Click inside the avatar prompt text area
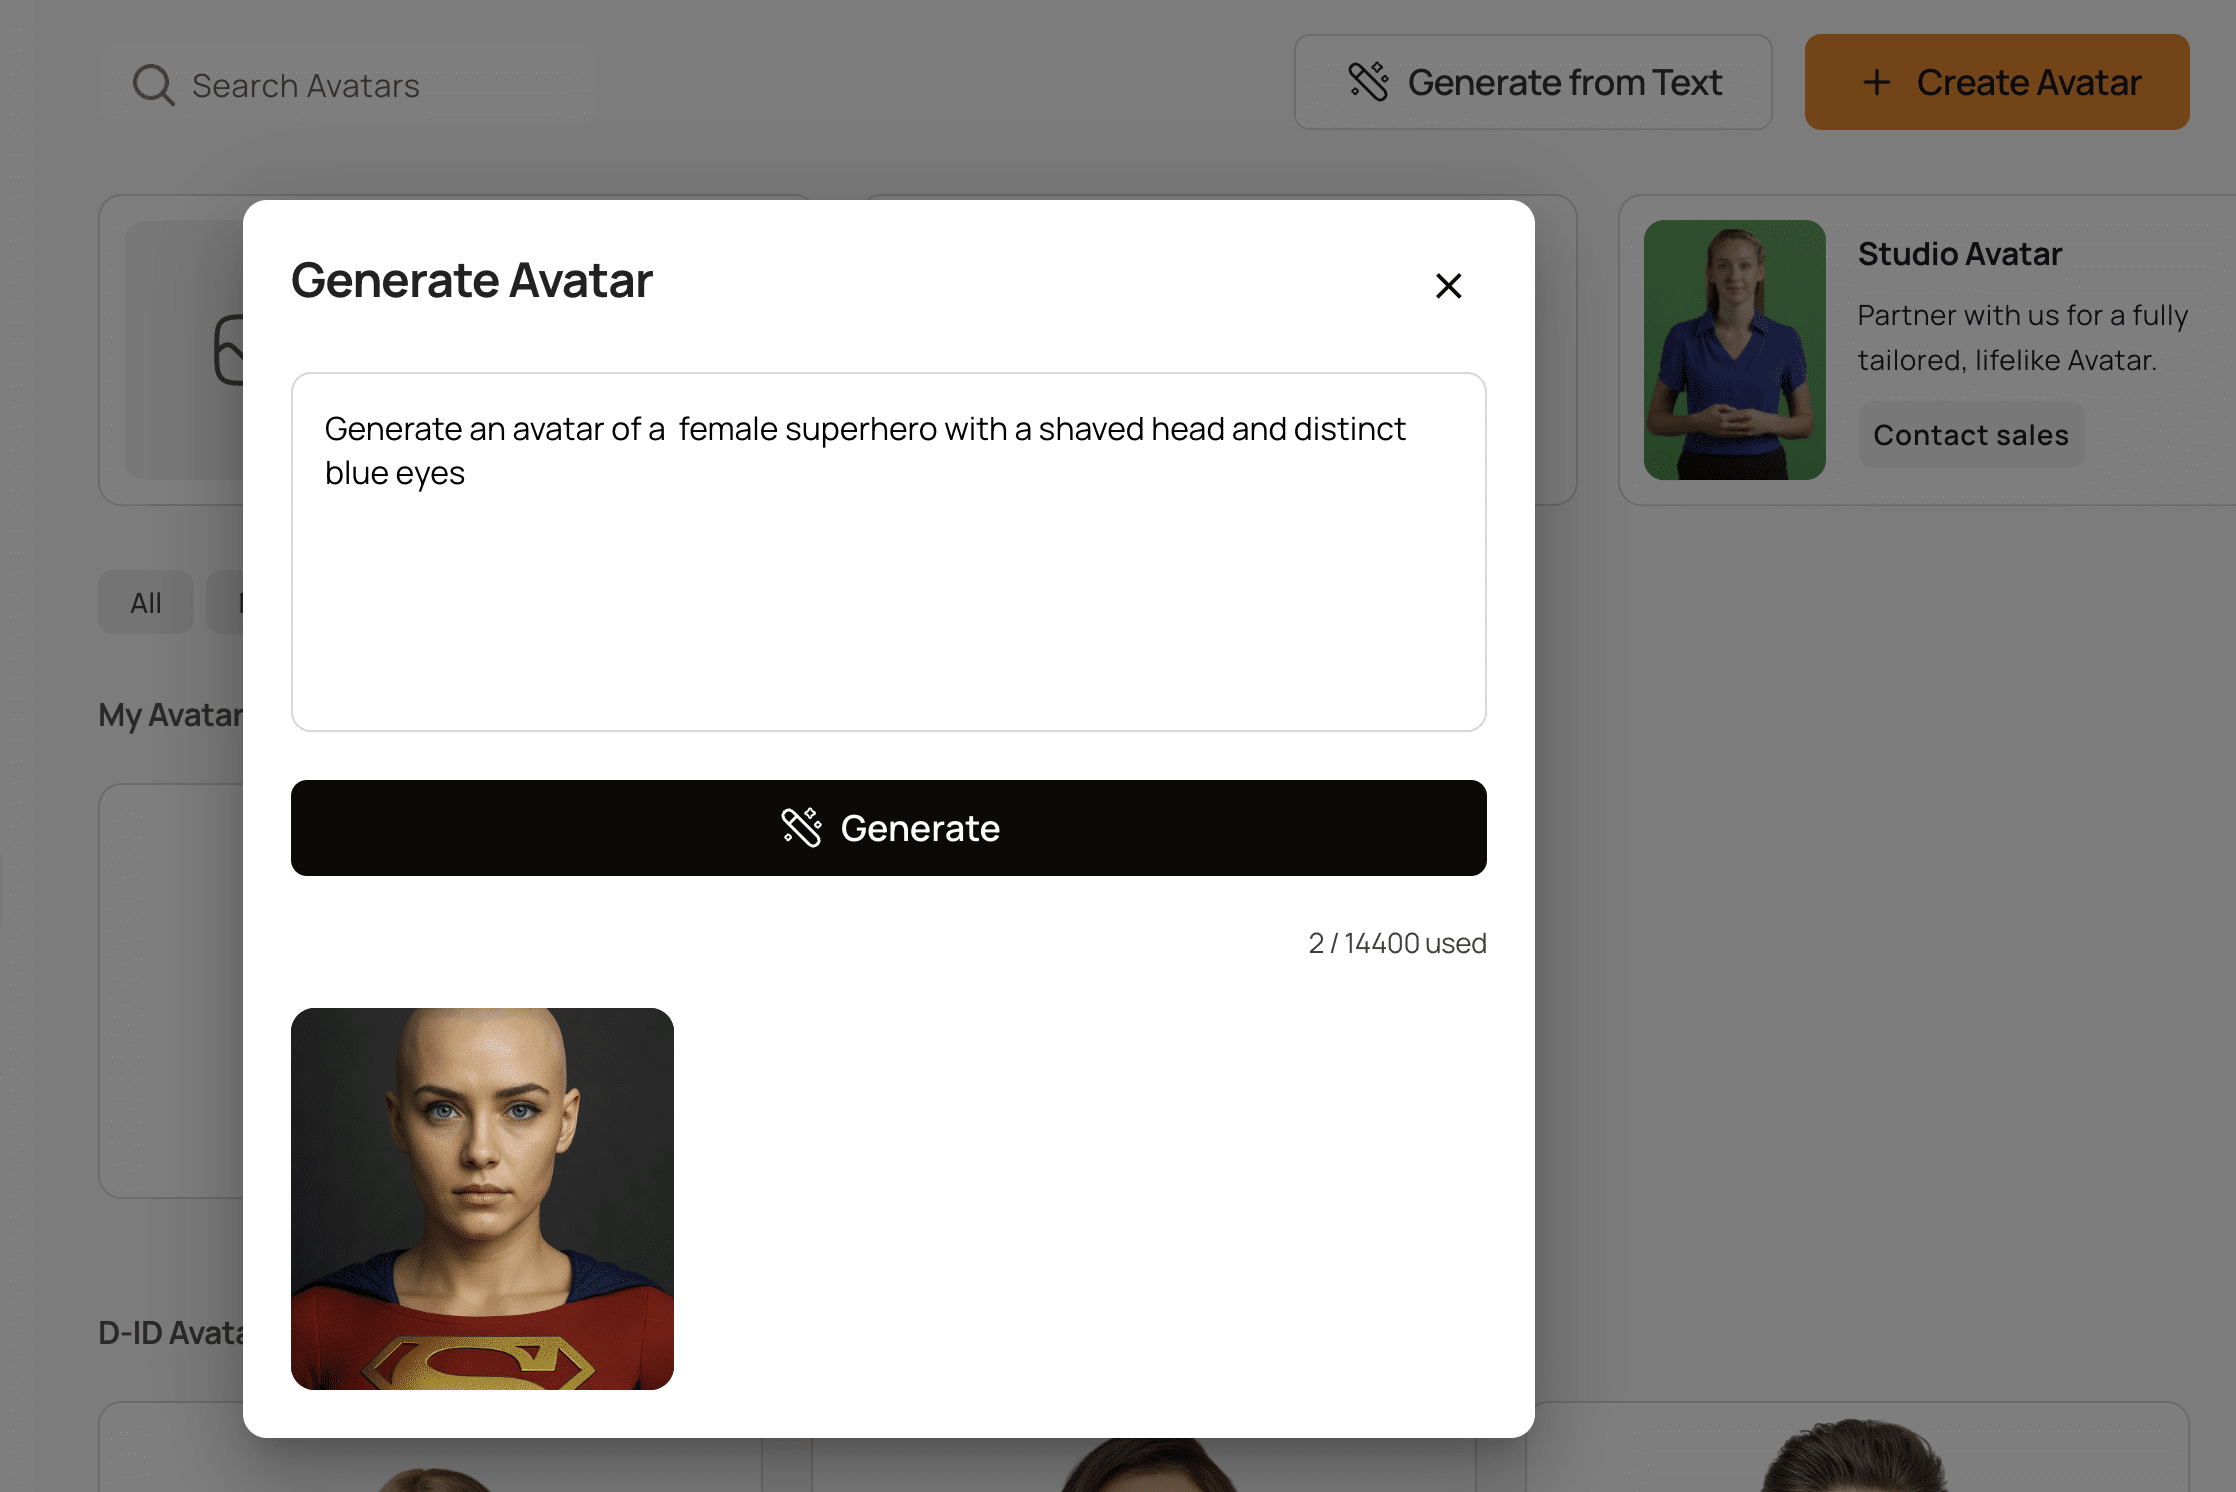The height and width of the screenshot is (1492, 2236). coord(888,552)
